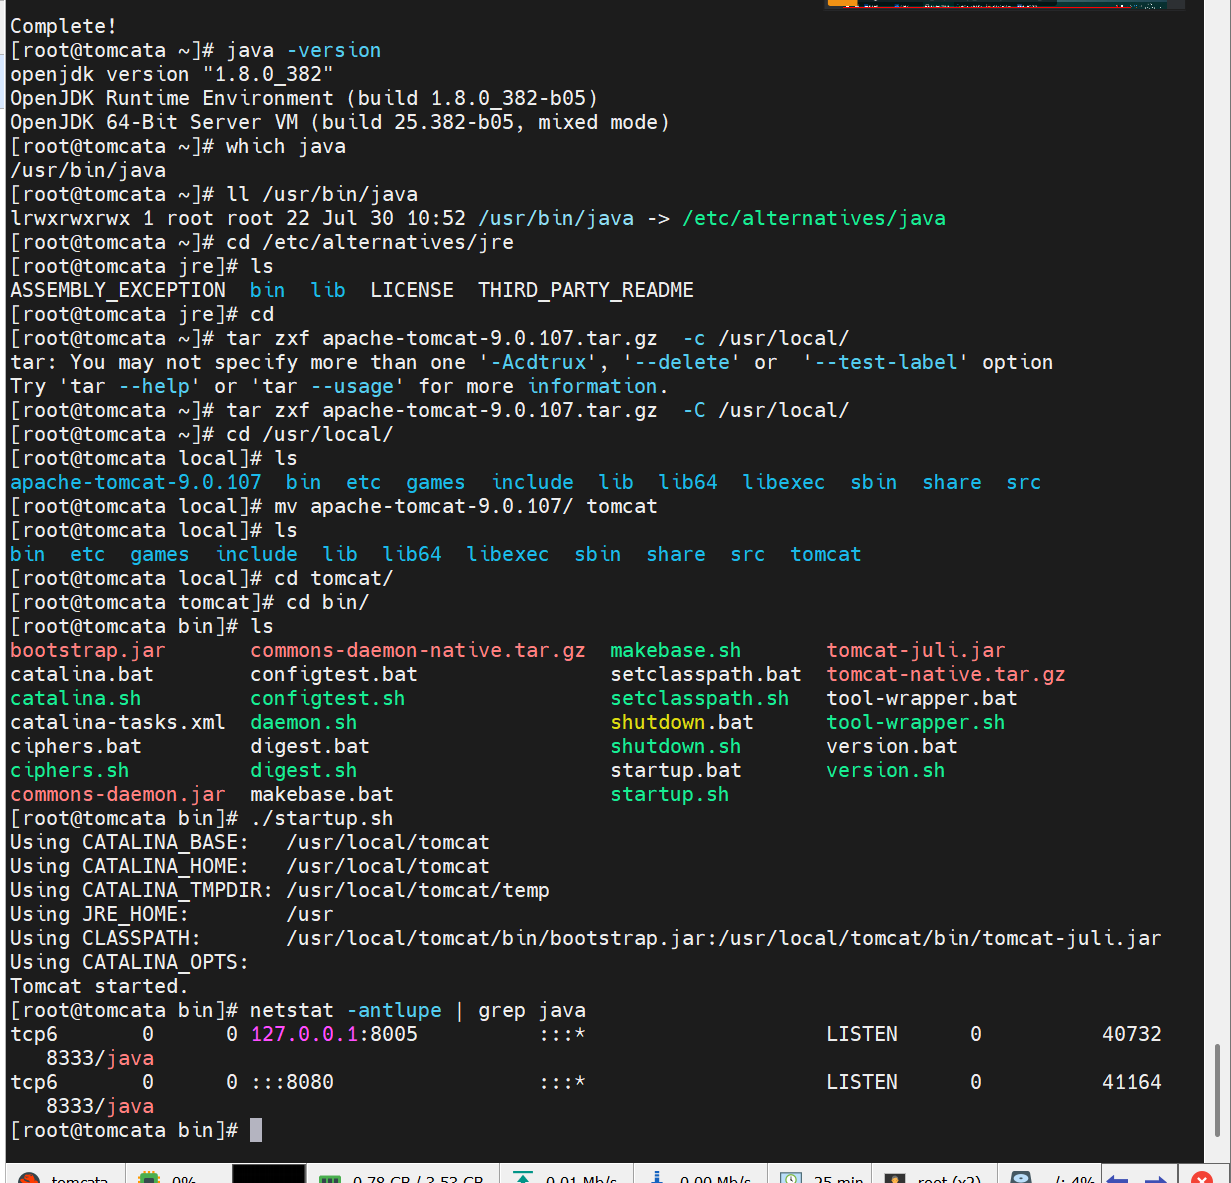Screen dimensions: 1231x1183
Task: Click setclasspath.bat in the listing
Action: (x=706, y=674)
